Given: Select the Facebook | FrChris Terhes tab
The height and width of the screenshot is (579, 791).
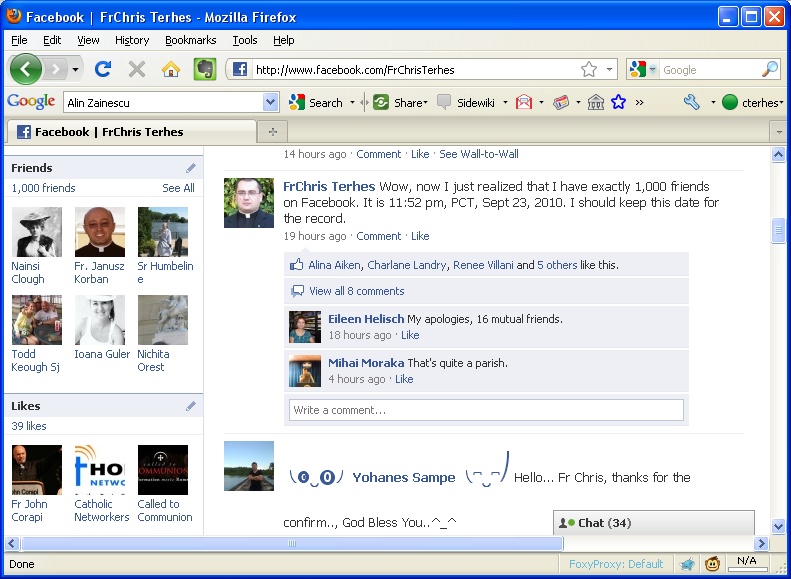Looking at the screenshot, I should (x=131, y=132).
